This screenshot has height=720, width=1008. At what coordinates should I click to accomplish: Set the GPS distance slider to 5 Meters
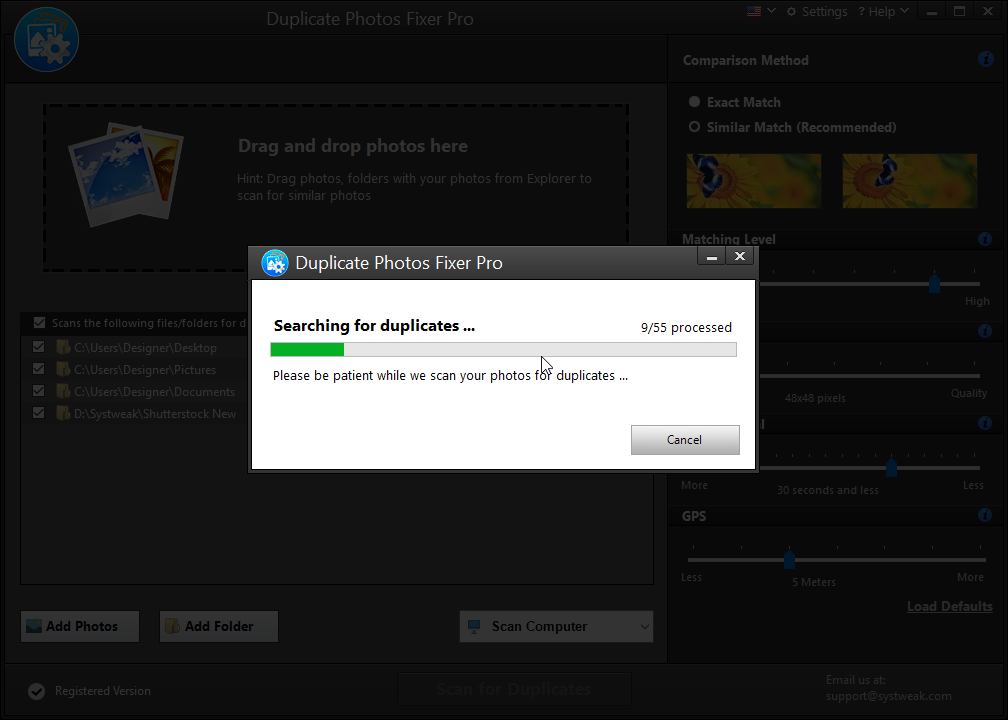click(791, 560)
